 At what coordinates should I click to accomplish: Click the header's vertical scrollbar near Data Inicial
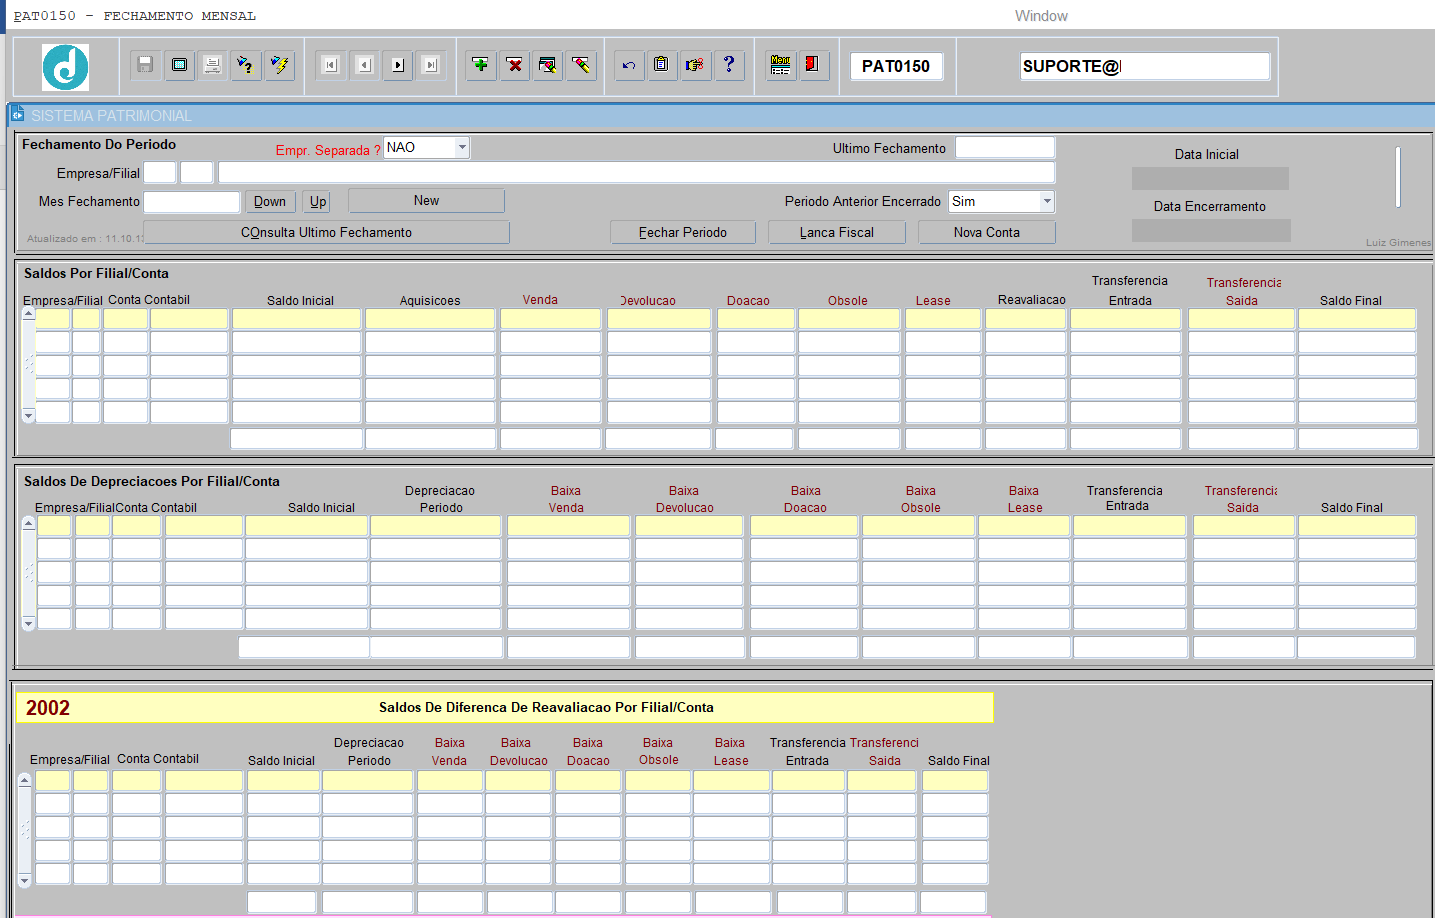1398,176
